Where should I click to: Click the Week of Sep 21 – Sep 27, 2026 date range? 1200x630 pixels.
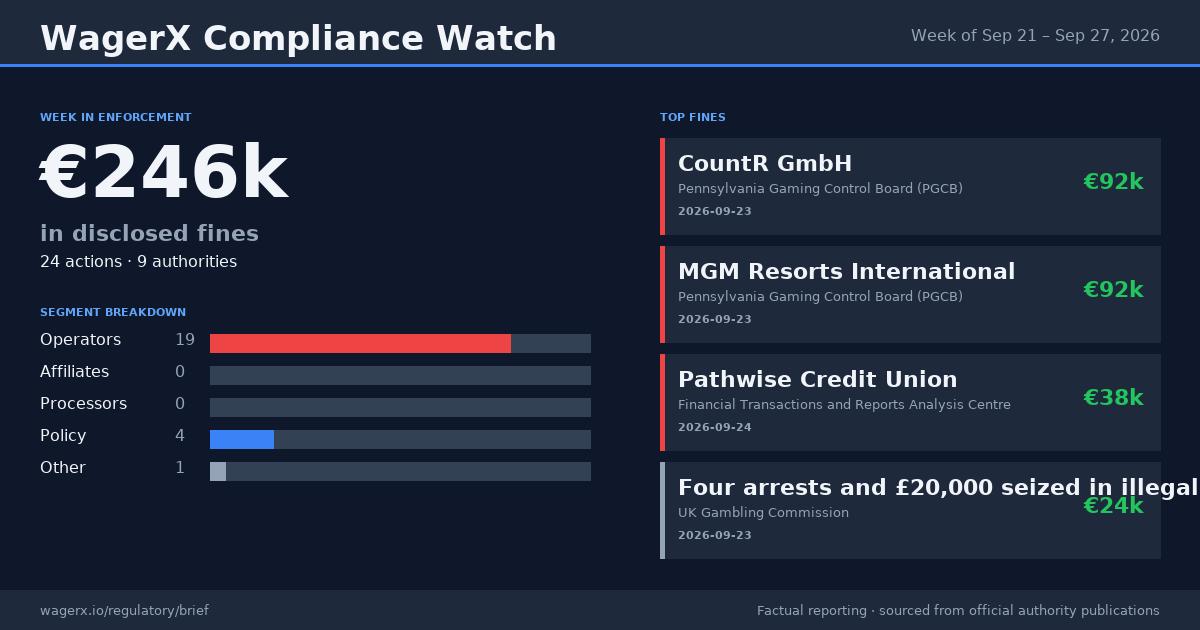[1035, 36]
